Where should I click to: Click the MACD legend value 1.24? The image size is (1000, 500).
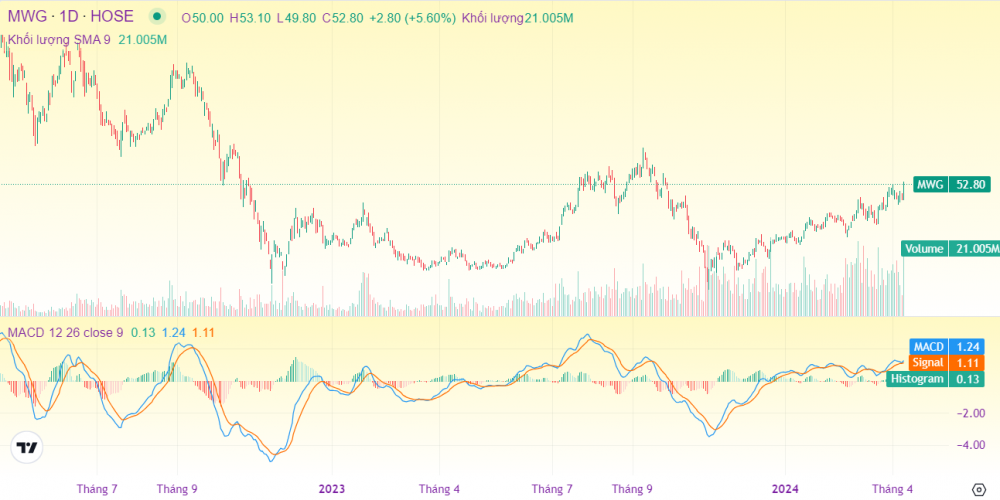pos(173,333)
